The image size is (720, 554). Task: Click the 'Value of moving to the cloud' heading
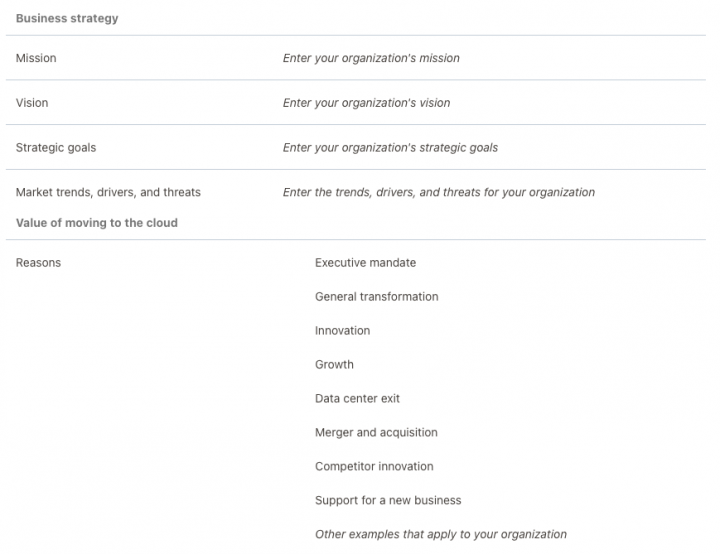coord(97,223)
